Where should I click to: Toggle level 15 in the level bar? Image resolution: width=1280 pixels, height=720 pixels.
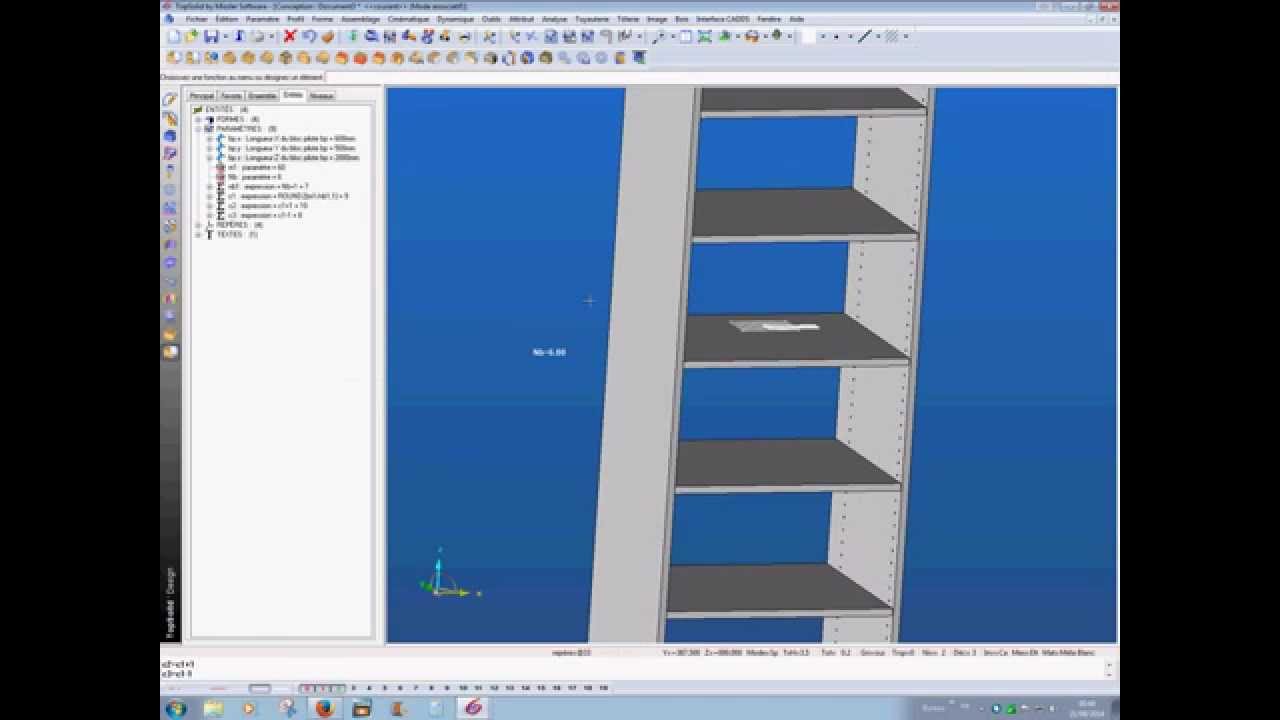541,688
